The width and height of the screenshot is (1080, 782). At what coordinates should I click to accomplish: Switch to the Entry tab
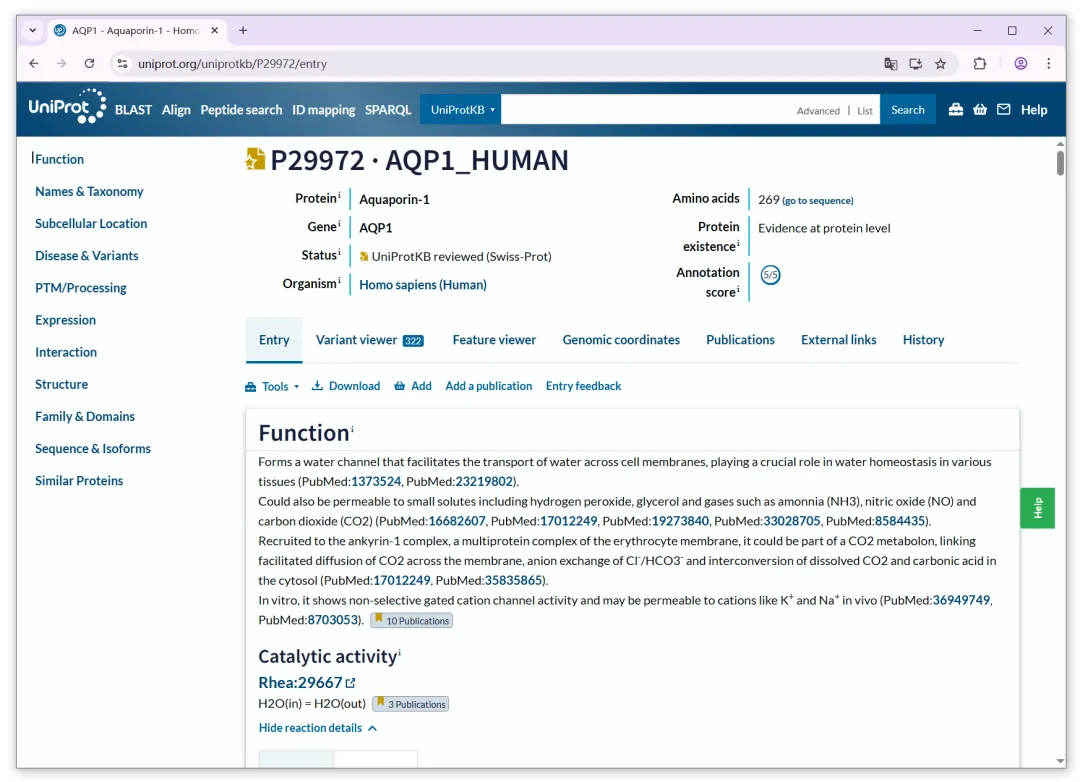point(274,340)
